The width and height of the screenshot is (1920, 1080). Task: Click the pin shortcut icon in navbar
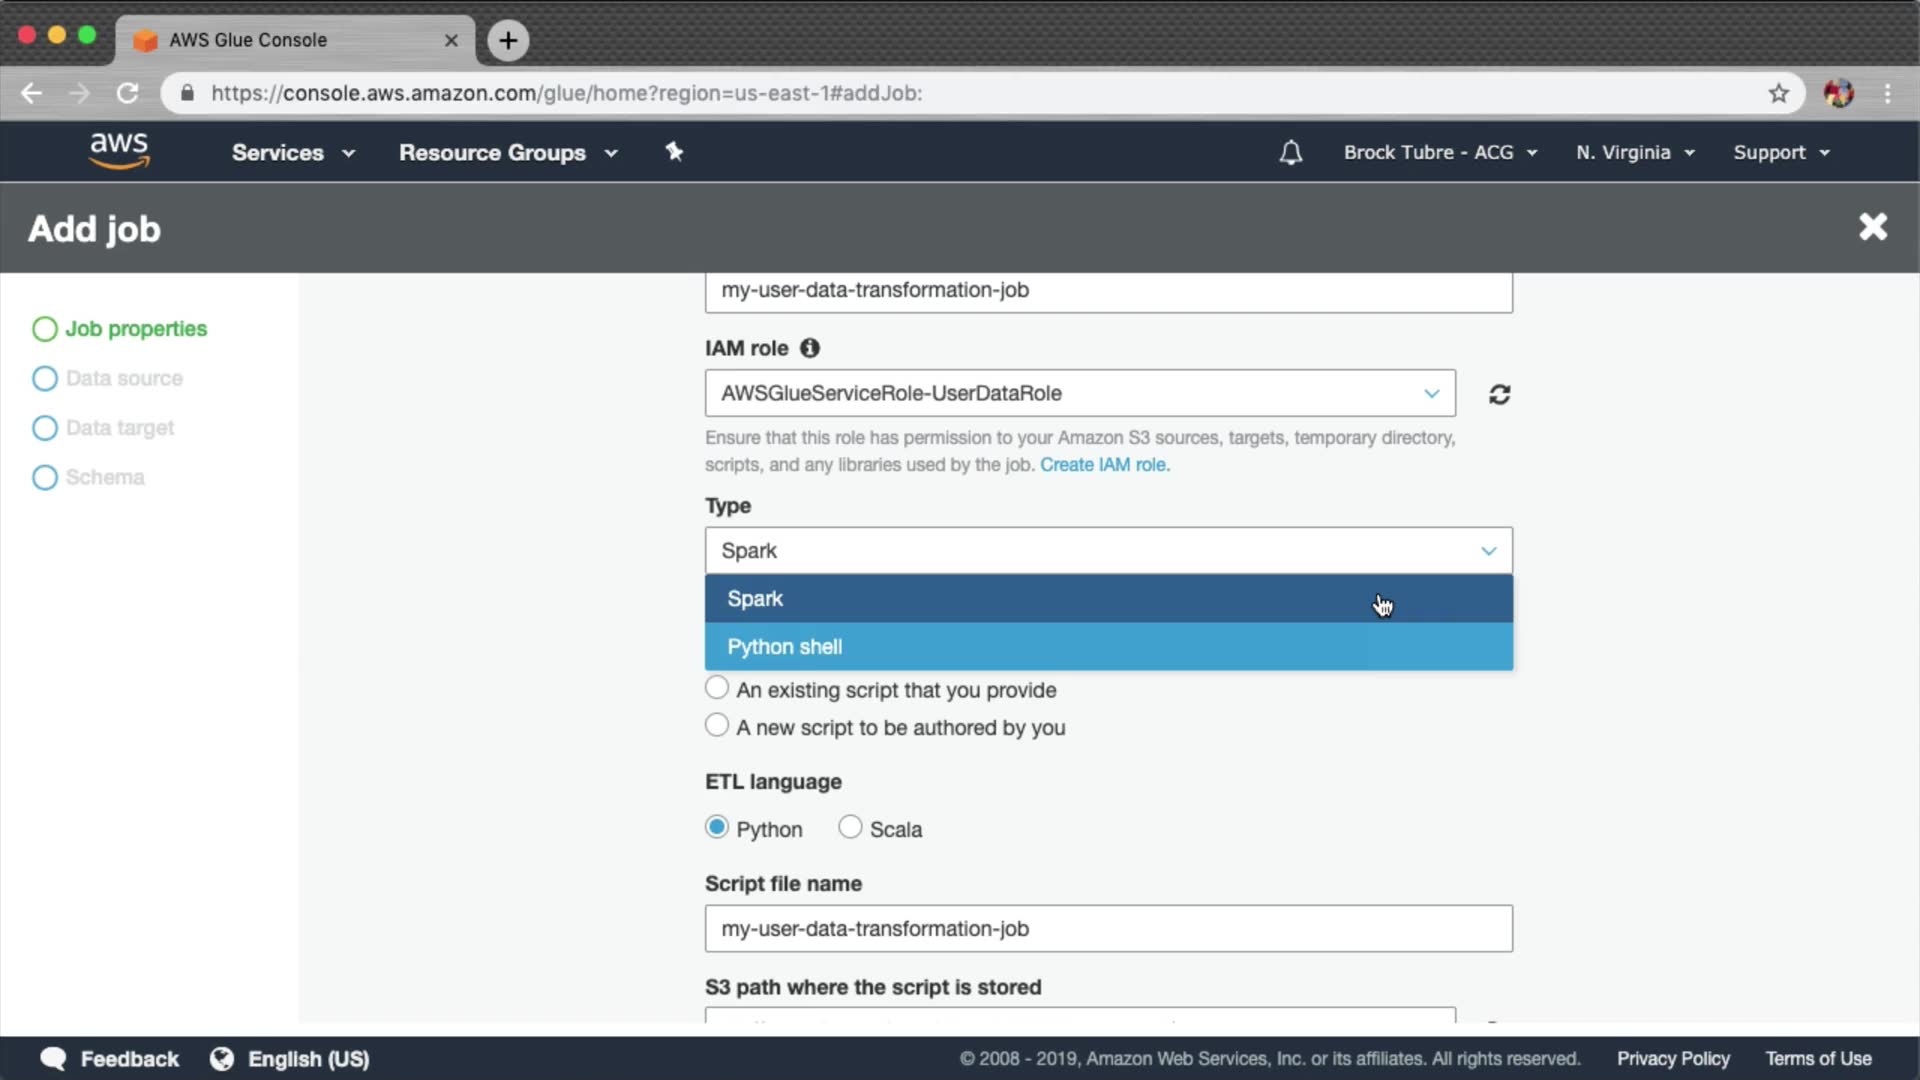pos(674,152)
